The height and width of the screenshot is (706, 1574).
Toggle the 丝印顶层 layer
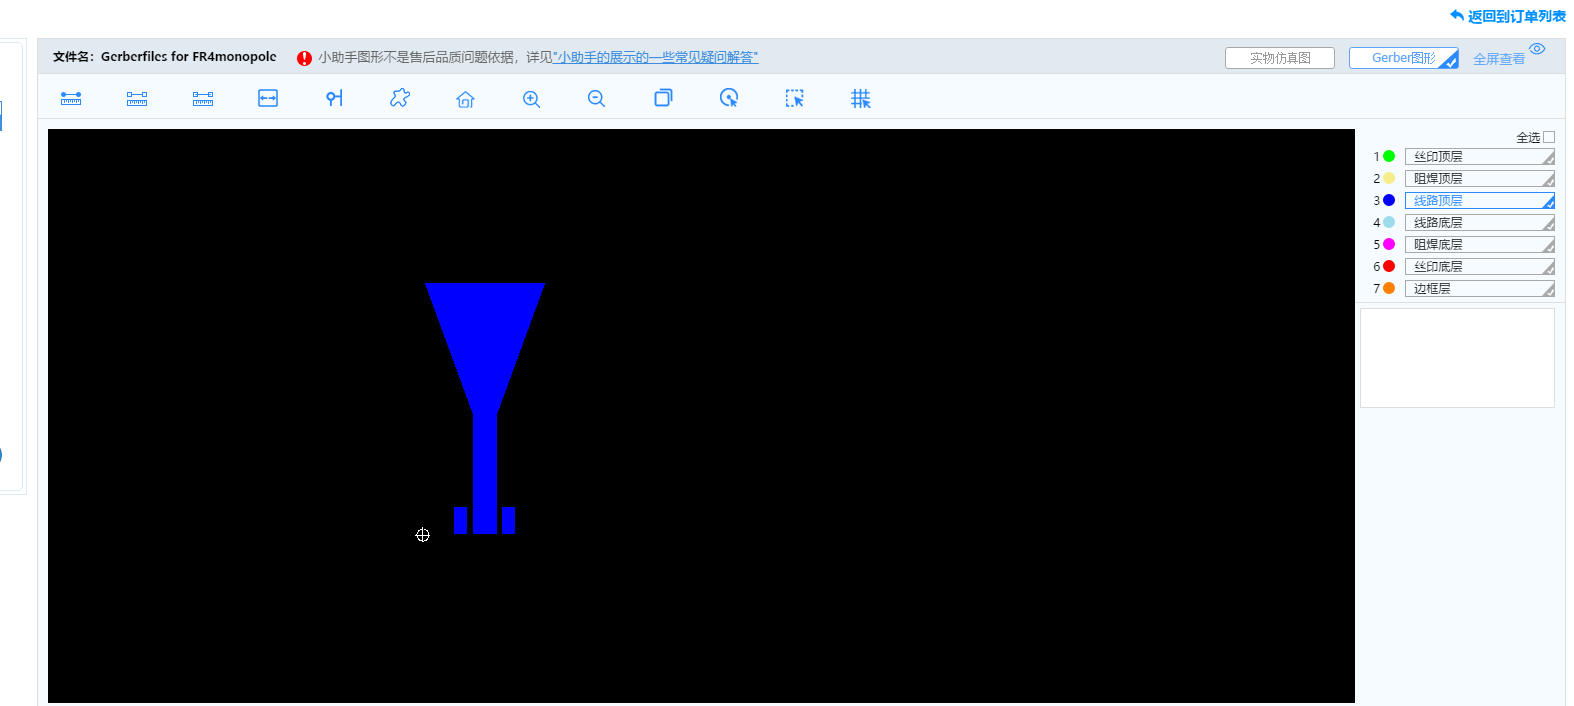pos(1480,156)
